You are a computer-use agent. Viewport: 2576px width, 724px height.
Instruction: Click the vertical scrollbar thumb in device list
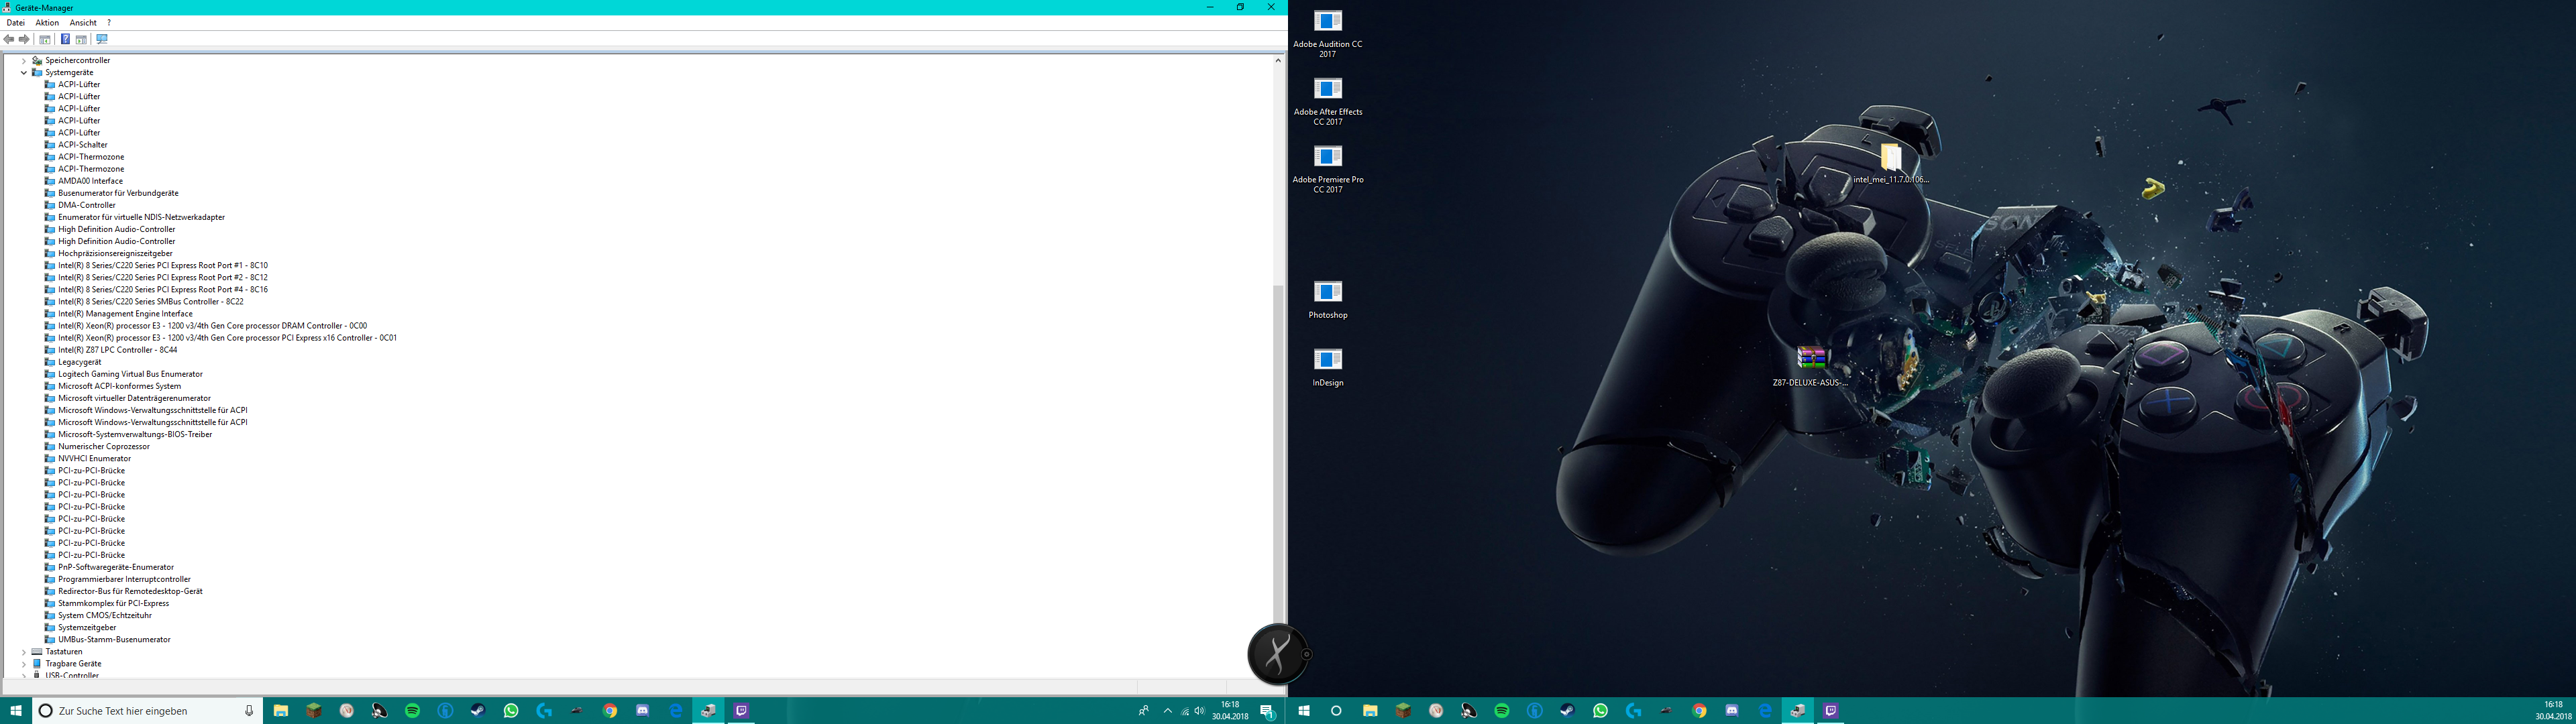pos(1278,450)
